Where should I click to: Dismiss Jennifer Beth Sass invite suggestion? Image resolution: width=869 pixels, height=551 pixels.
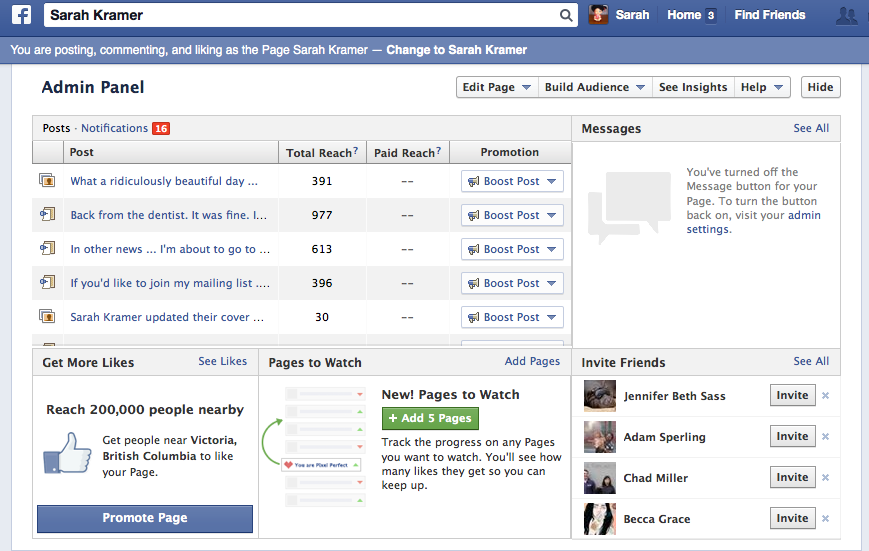point(825,395)
